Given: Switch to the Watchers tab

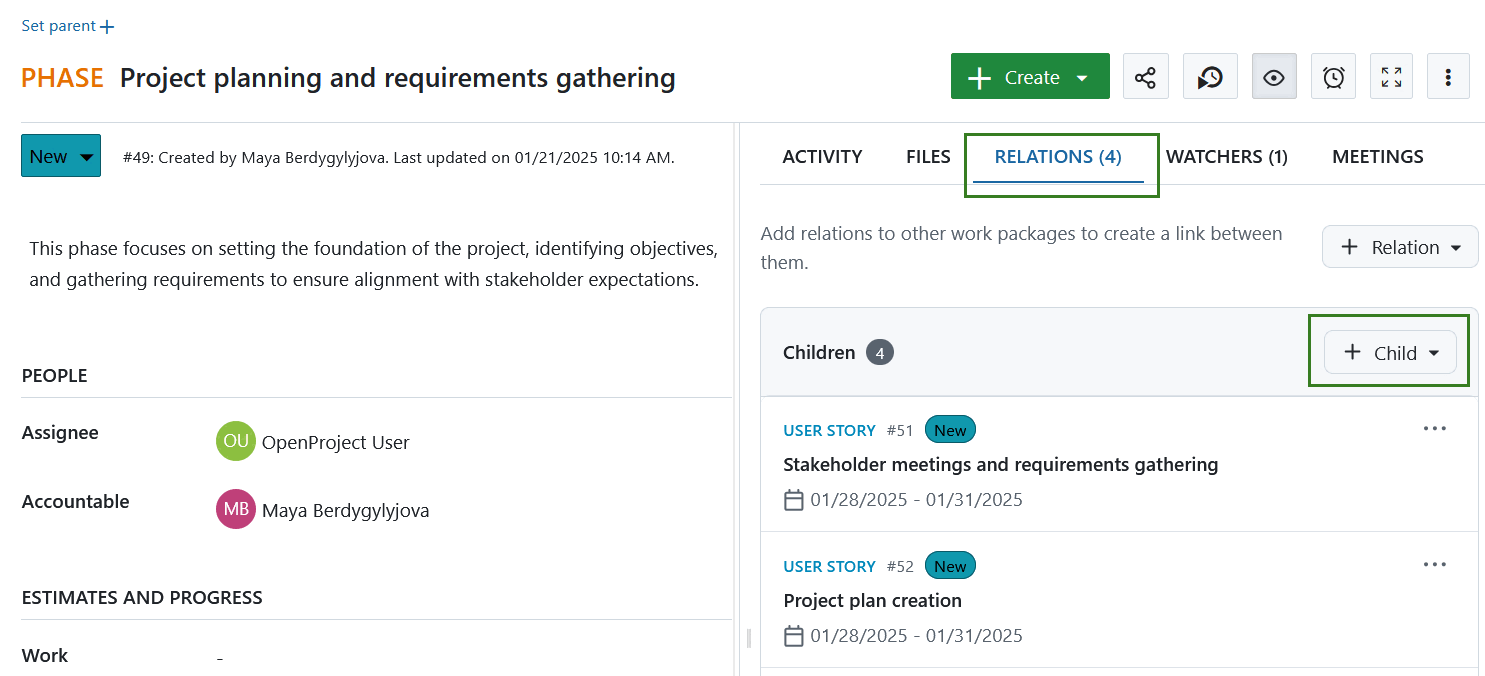Looking at the screenshot, I should pyautogui.click(x=1227, y=156).
